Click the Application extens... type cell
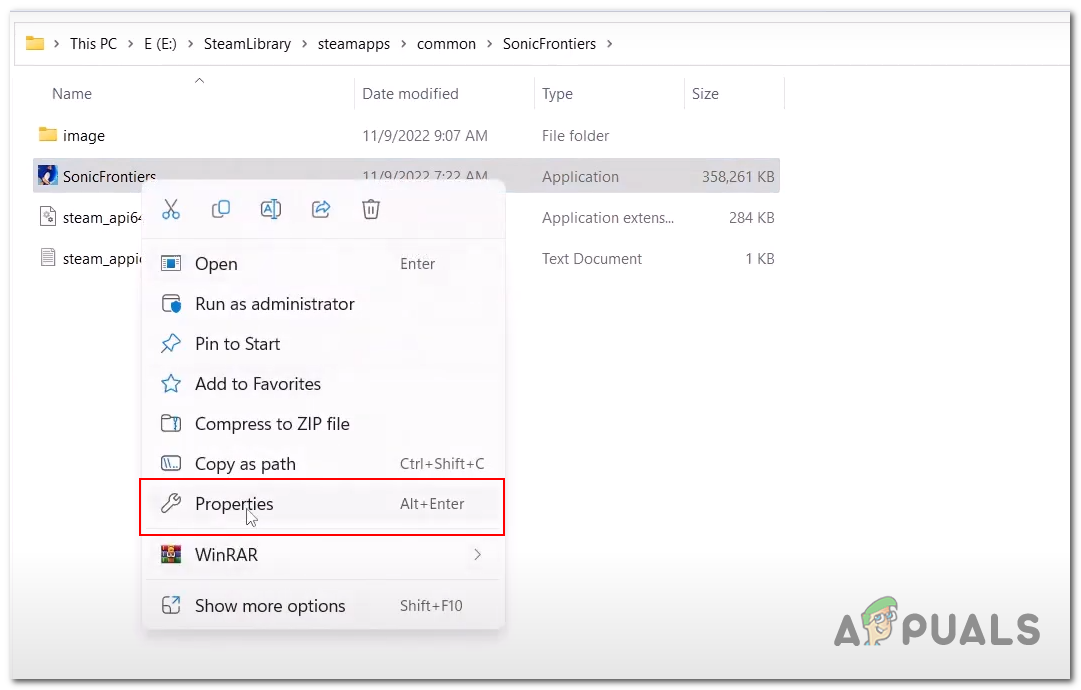Viewport: 1081px width, 690px height. [608, 218]
